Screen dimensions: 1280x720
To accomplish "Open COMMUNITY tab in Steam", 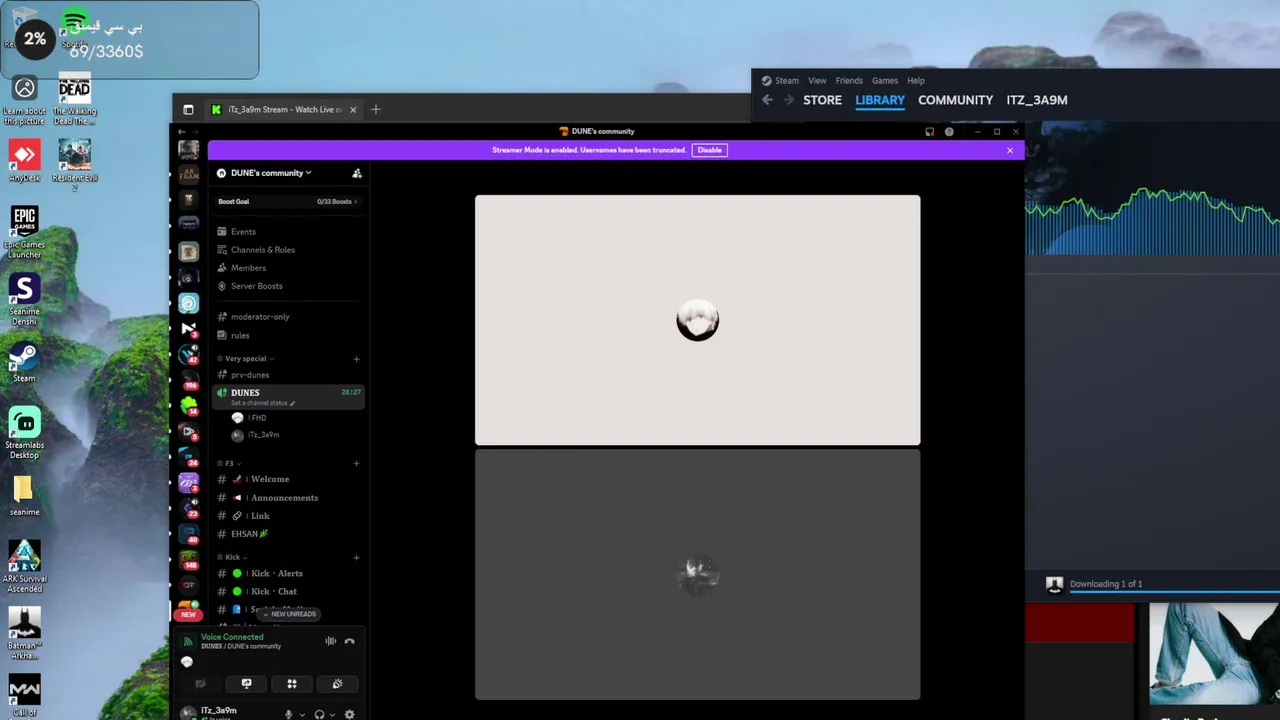I will [x=955, y=100].
